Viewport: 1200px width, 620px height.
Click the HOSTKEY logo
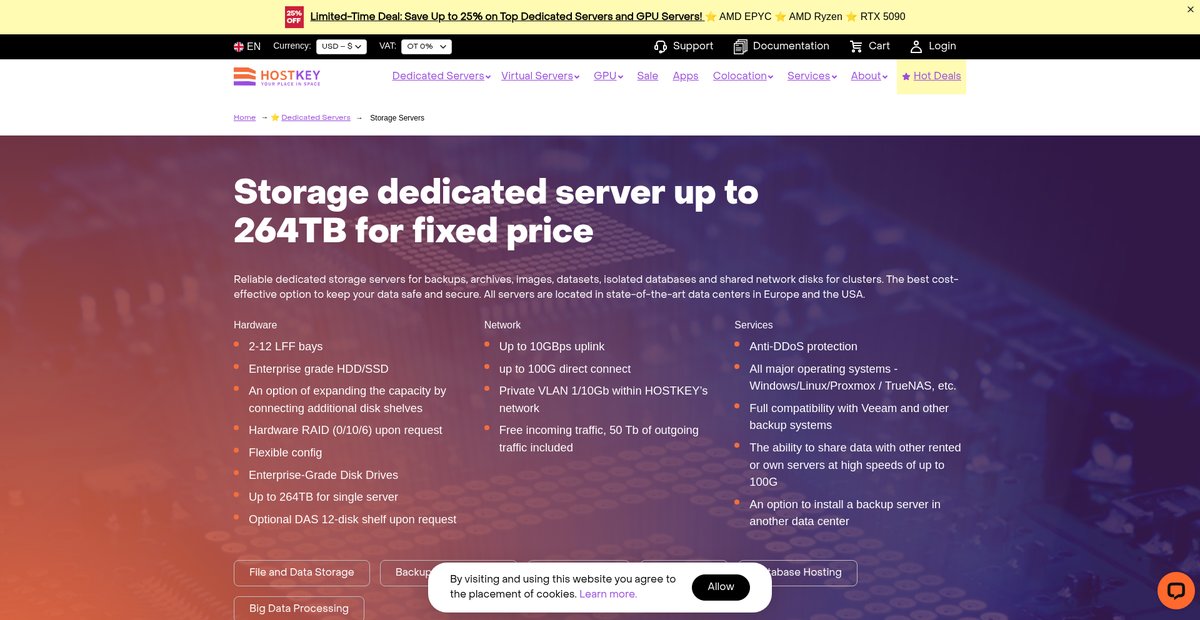(x=277, y=77)
